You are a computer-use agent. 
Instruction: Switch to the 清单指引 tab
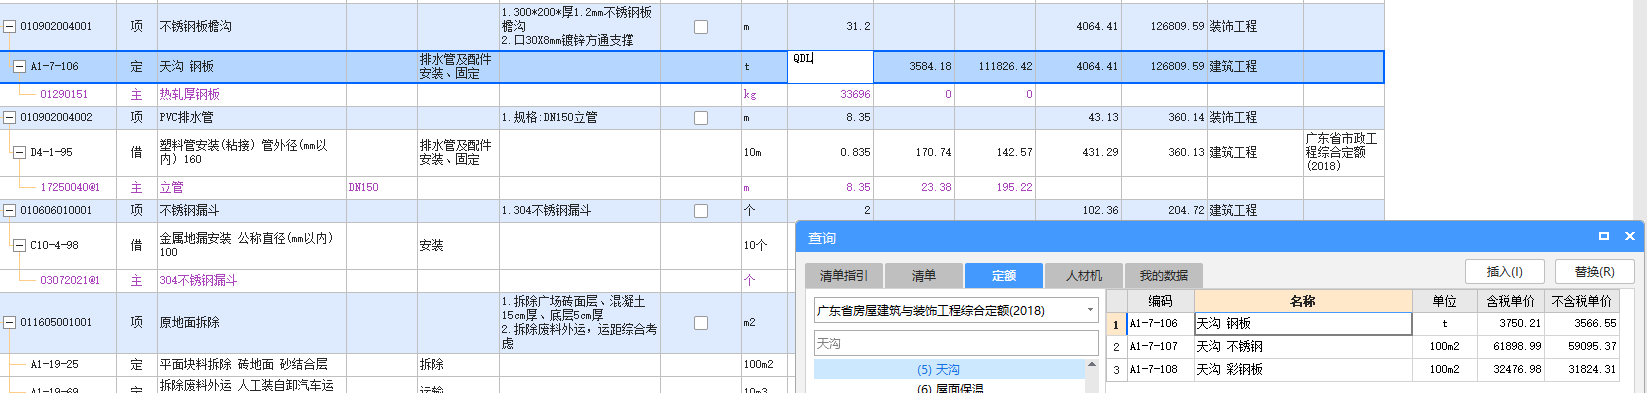[843, 276]
